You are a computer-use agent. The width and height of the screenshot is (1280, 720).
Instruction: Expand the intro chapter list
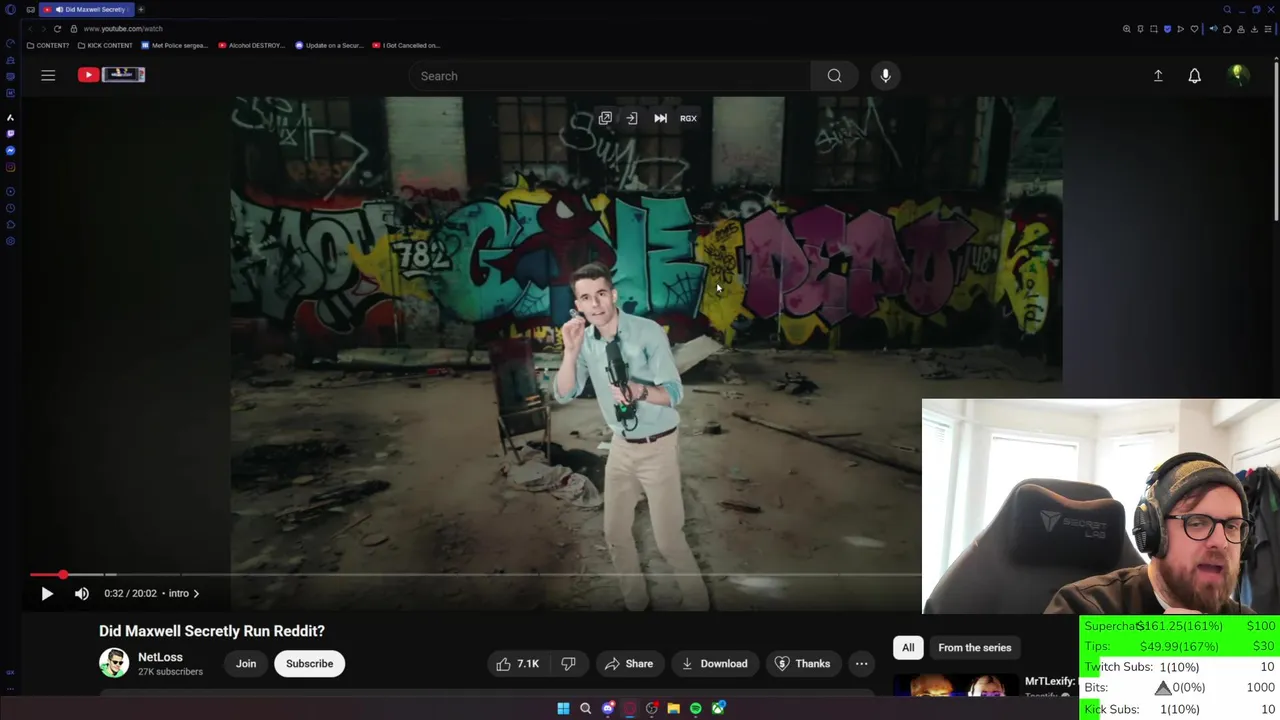(183, 593)
